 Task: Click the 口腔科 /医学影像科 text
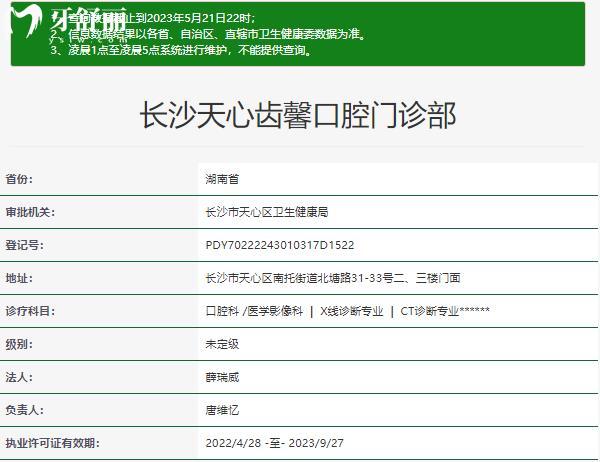click(x=254, y=311)
